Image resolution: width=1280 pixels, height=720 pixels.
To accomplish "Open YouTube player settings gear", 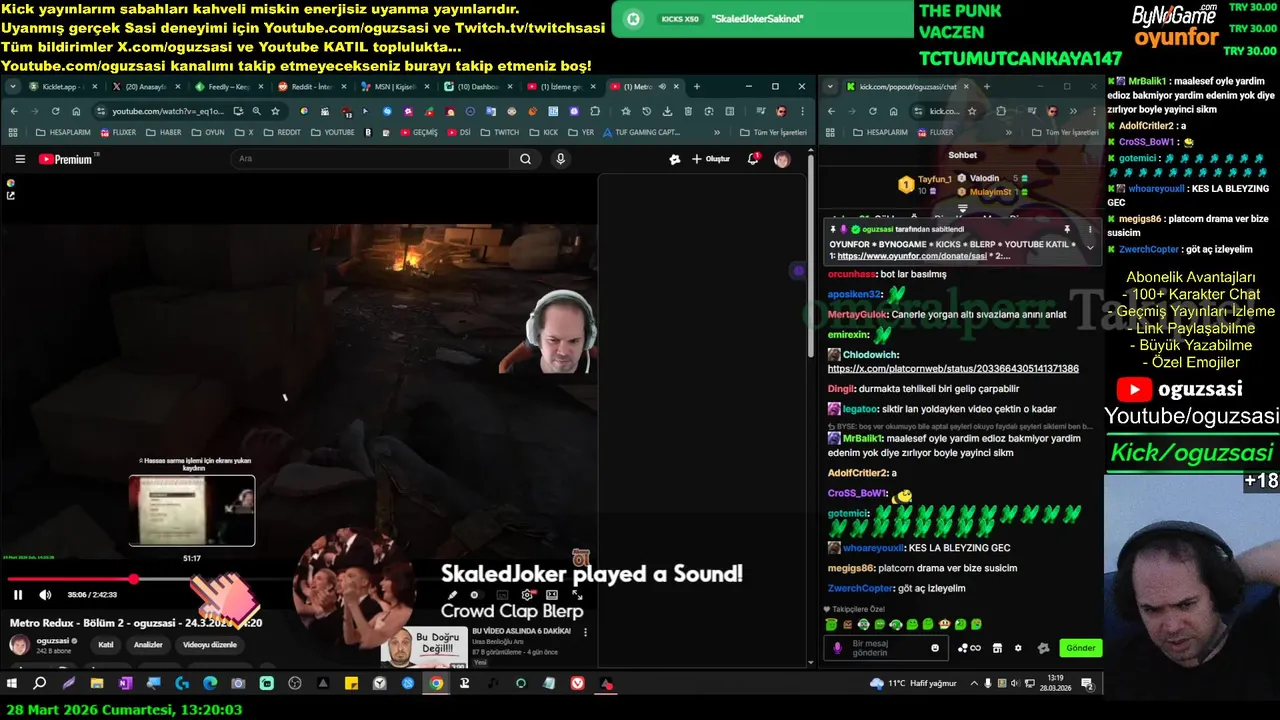I will click(527, 595).
